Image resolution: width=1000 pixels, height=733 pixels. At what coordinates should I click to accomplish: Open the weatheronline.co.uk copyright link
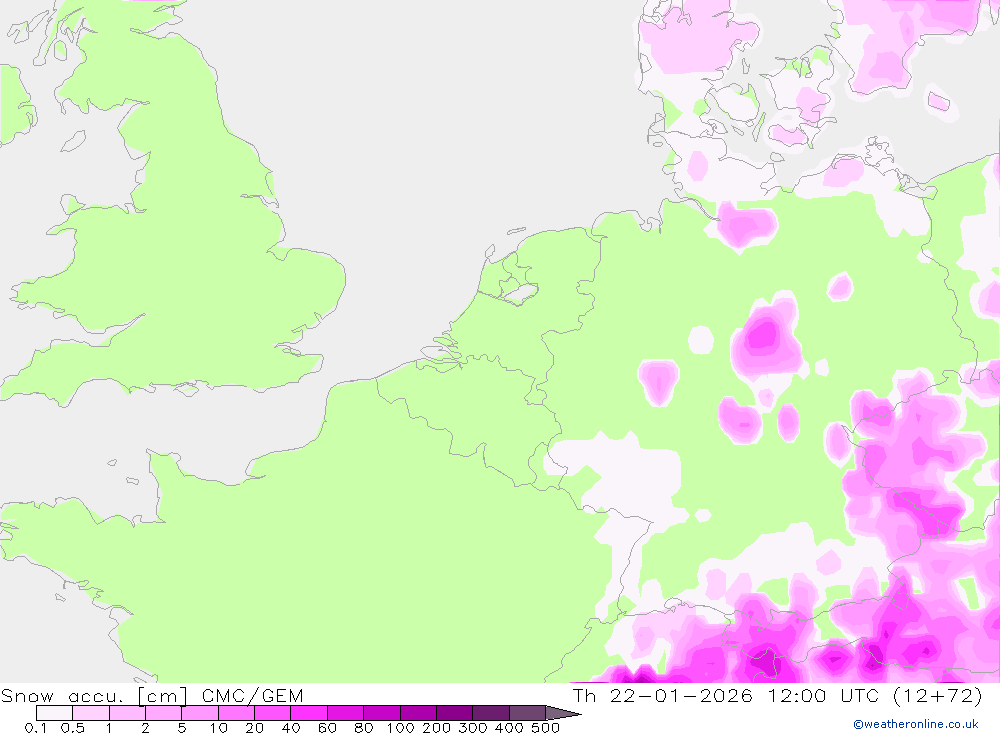[x=916, y=724]
